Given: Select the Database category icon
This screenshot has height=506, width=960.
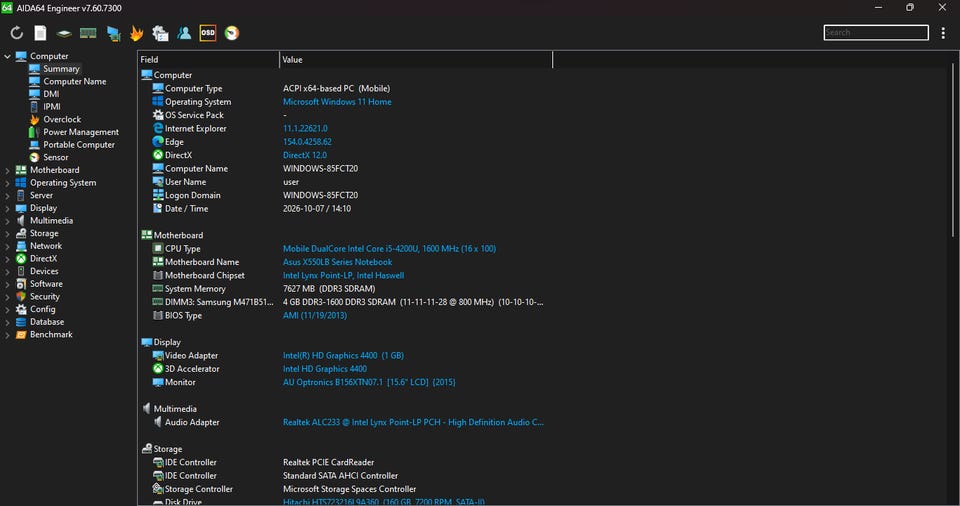Looking at the screenshot, I should [x=21, y=322].
